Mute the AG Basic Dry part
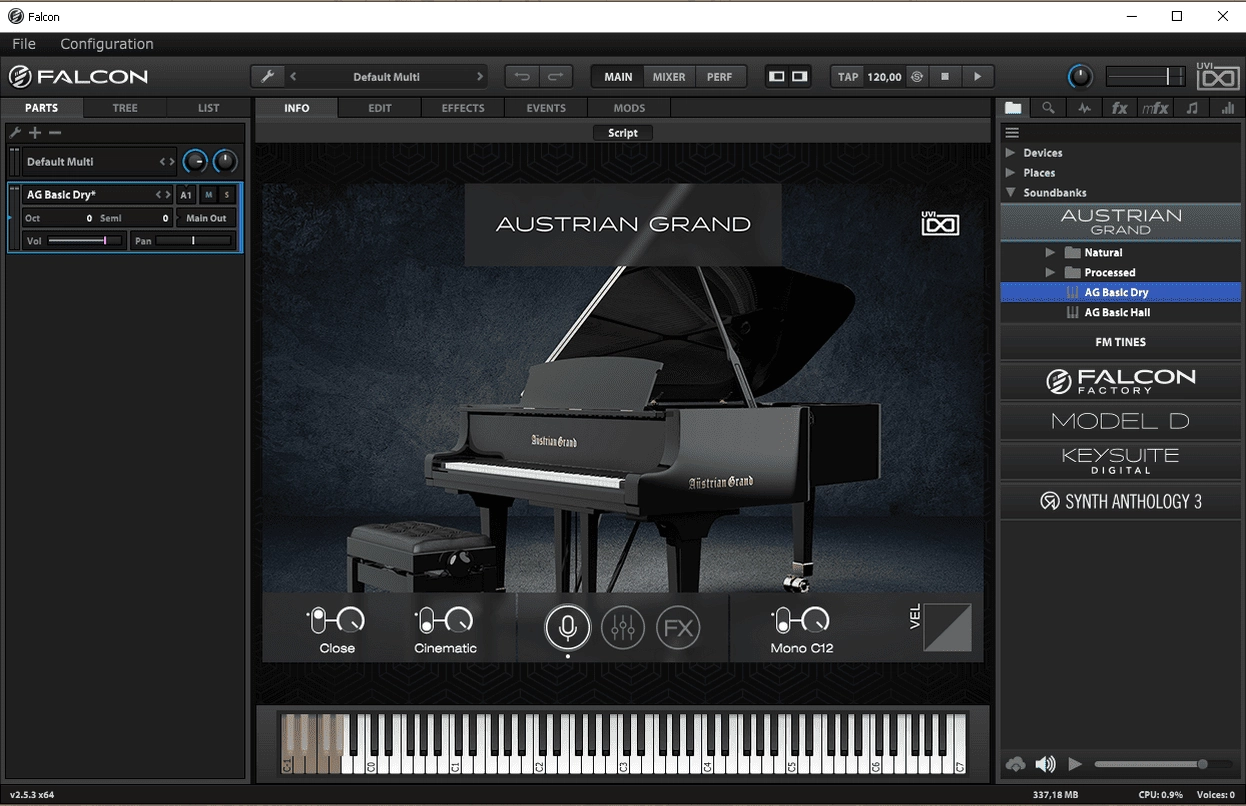Screen dimensions: 1246x806 pyautogui.click(x=209, y=195)
